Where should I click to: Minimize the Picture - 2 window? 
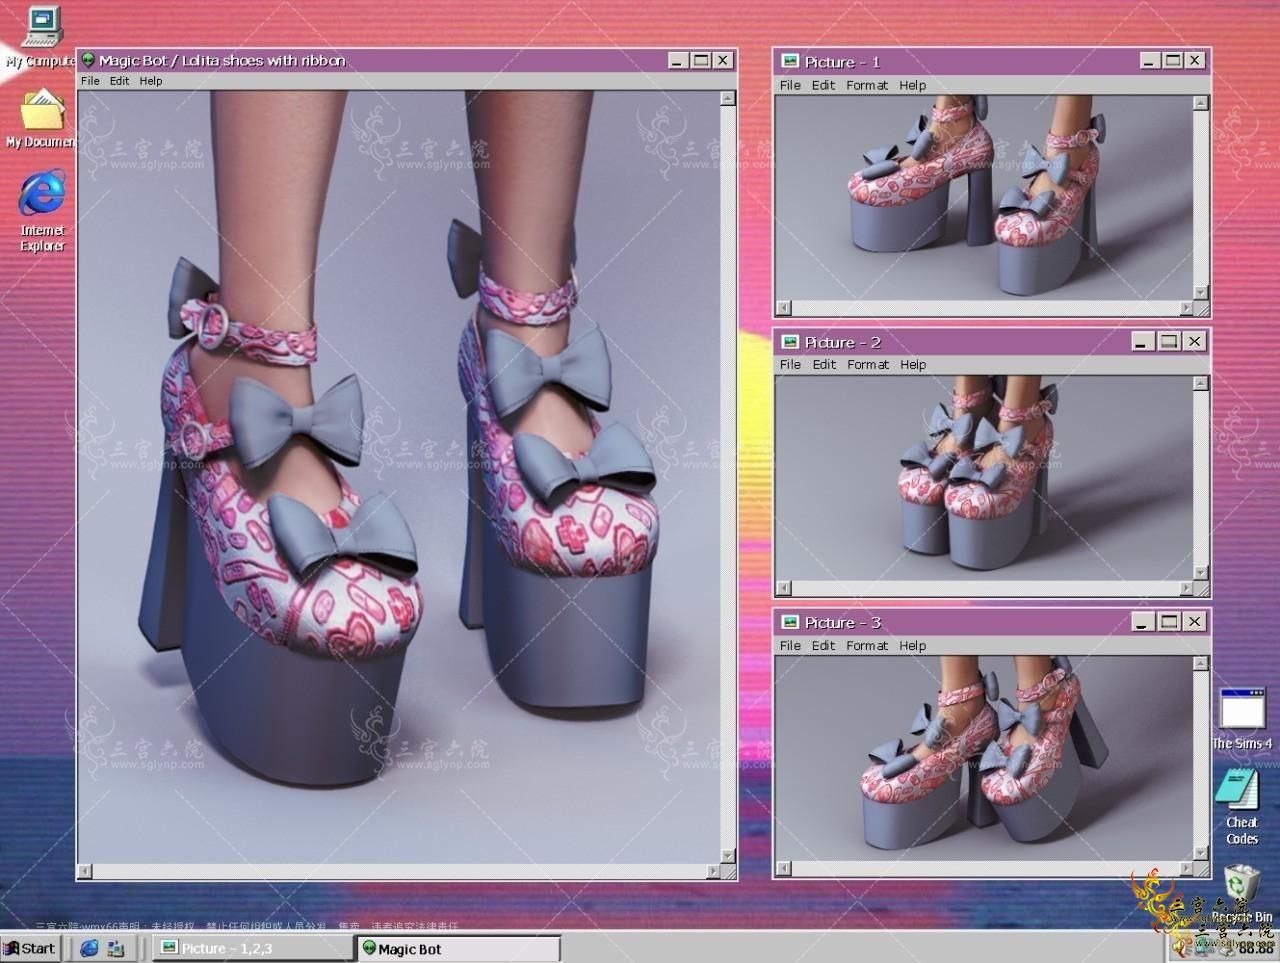1143,341
